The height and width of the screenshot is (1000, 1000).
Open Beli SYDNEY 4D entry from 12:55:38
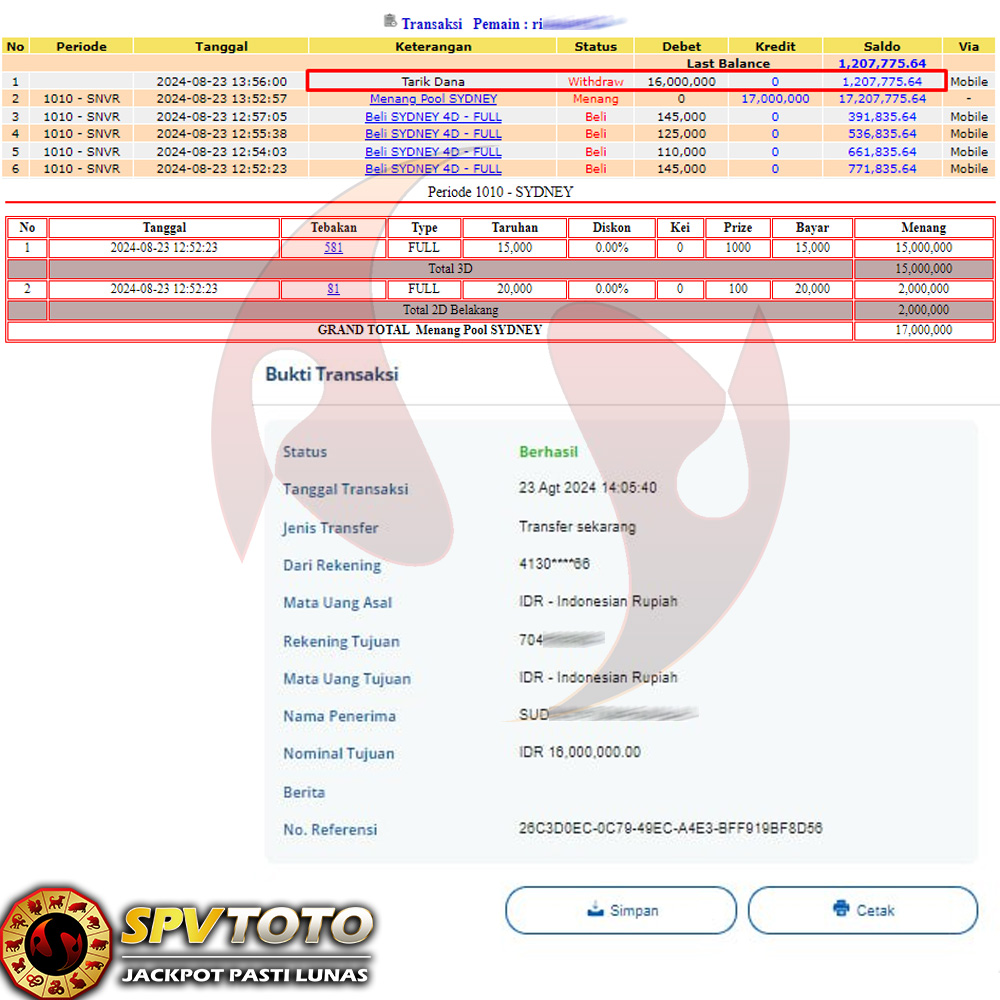click(433, 134)
